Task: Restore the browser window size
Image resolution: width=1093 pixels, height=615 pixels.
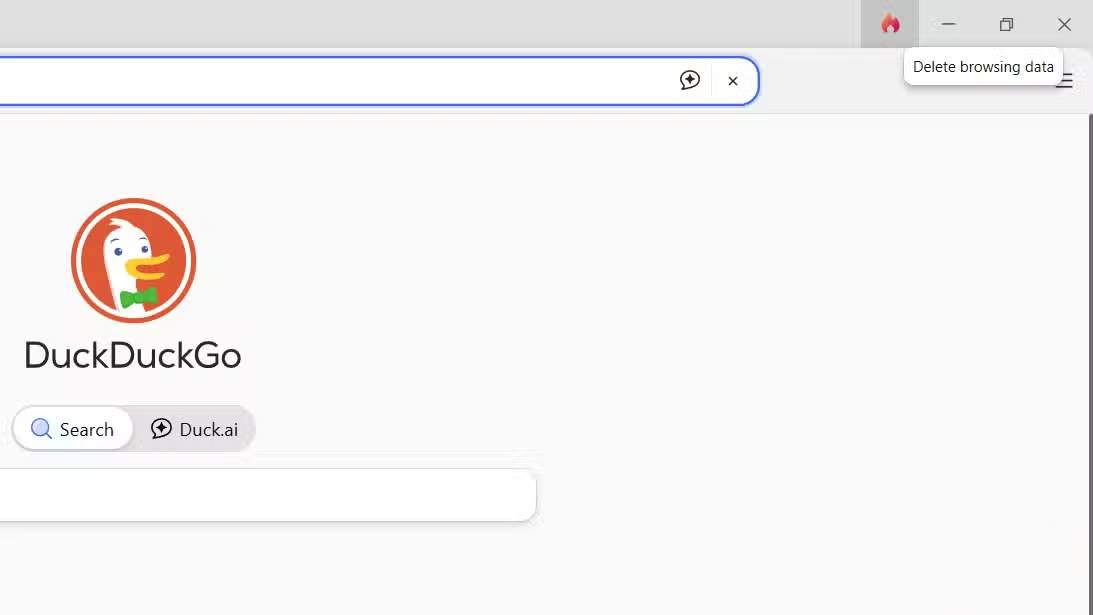Action: click(1006, 23)
